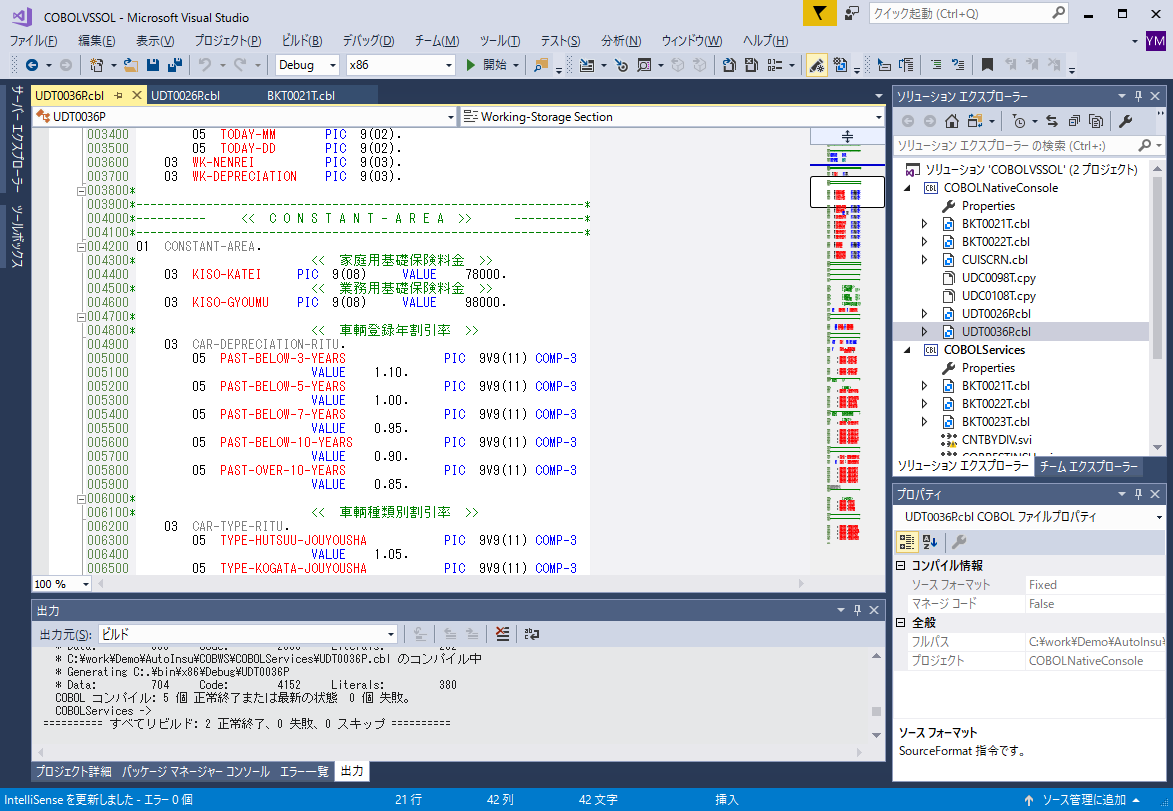Screen dimensions: 1173x811
Task: Click the Collapse All icon in Solution Explorer
Action: (1074, 121)
